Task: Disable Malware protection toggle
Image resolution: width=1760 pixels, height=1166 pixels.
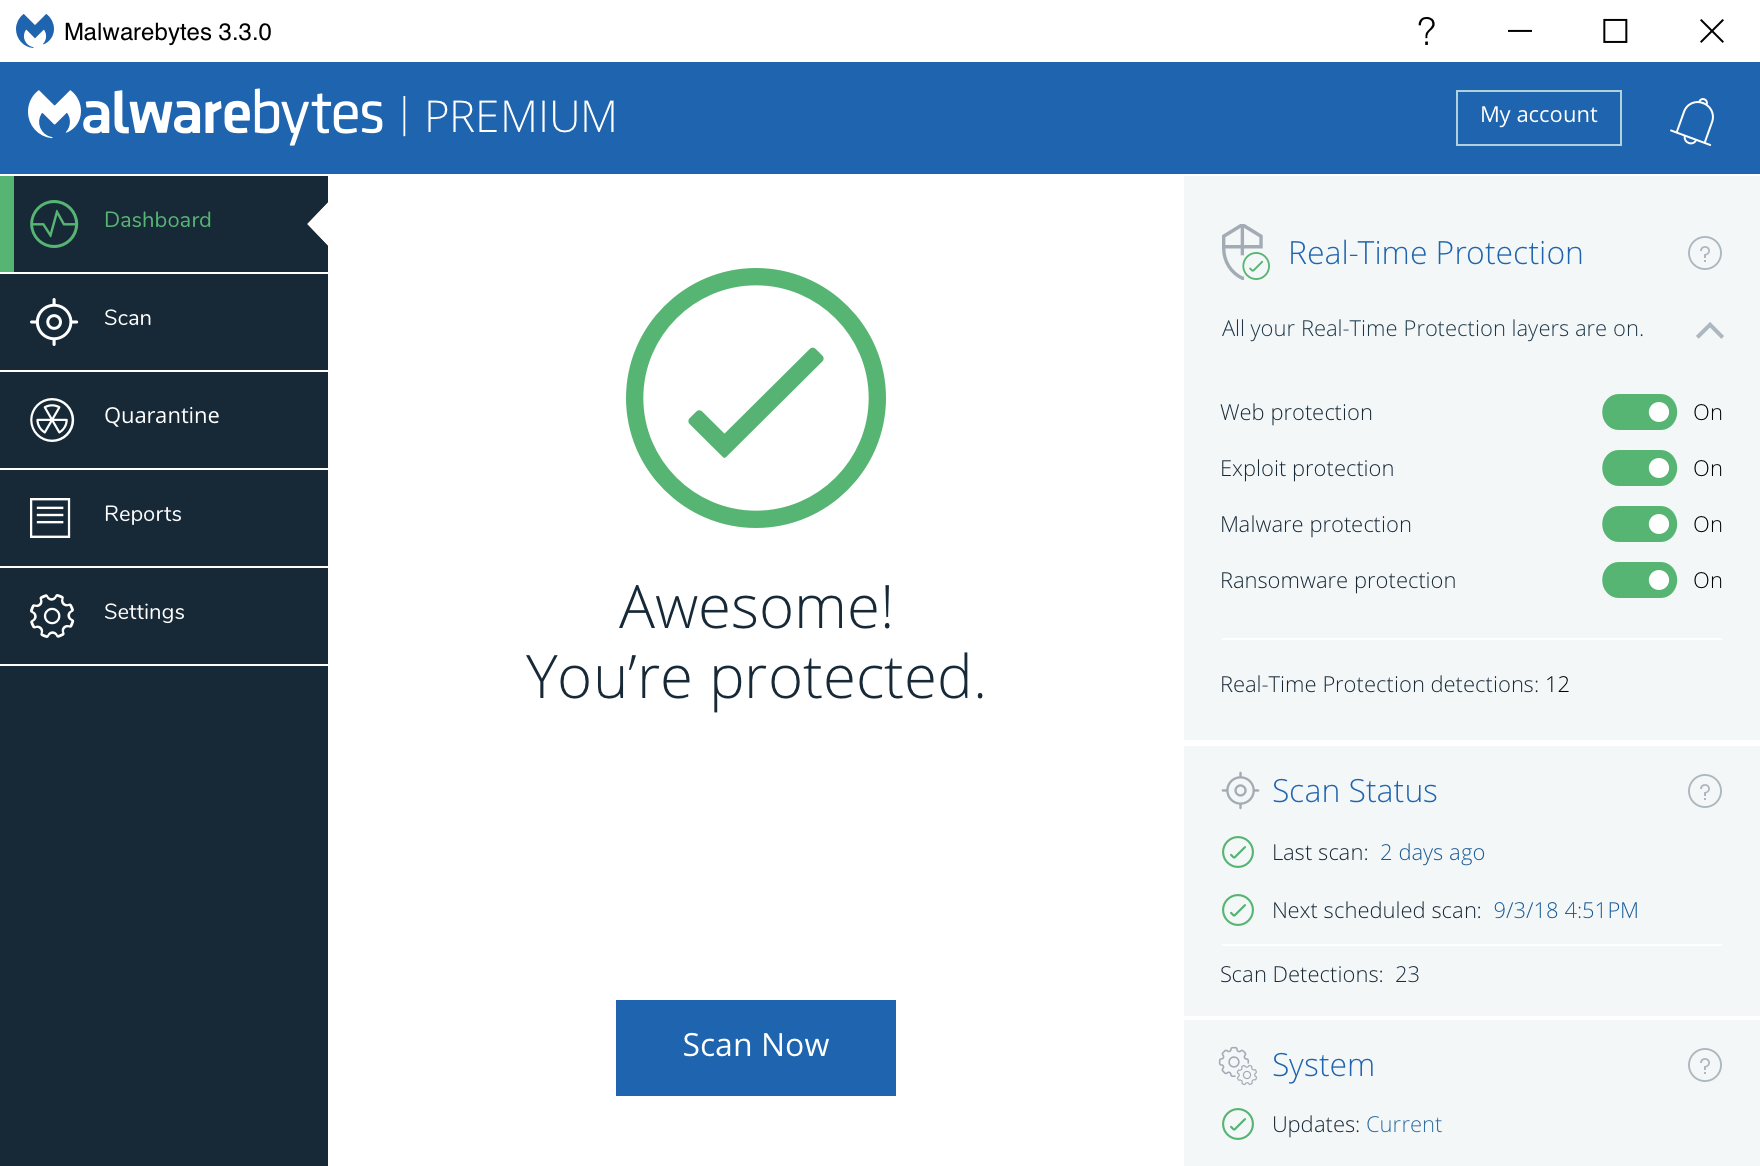Action: 1639,524
